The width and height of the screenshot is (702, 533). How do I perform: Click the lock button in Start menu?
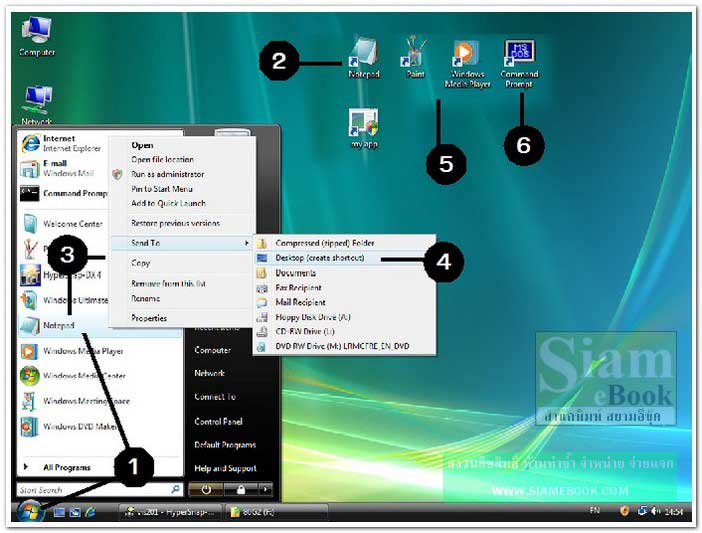tap(241, 490)
